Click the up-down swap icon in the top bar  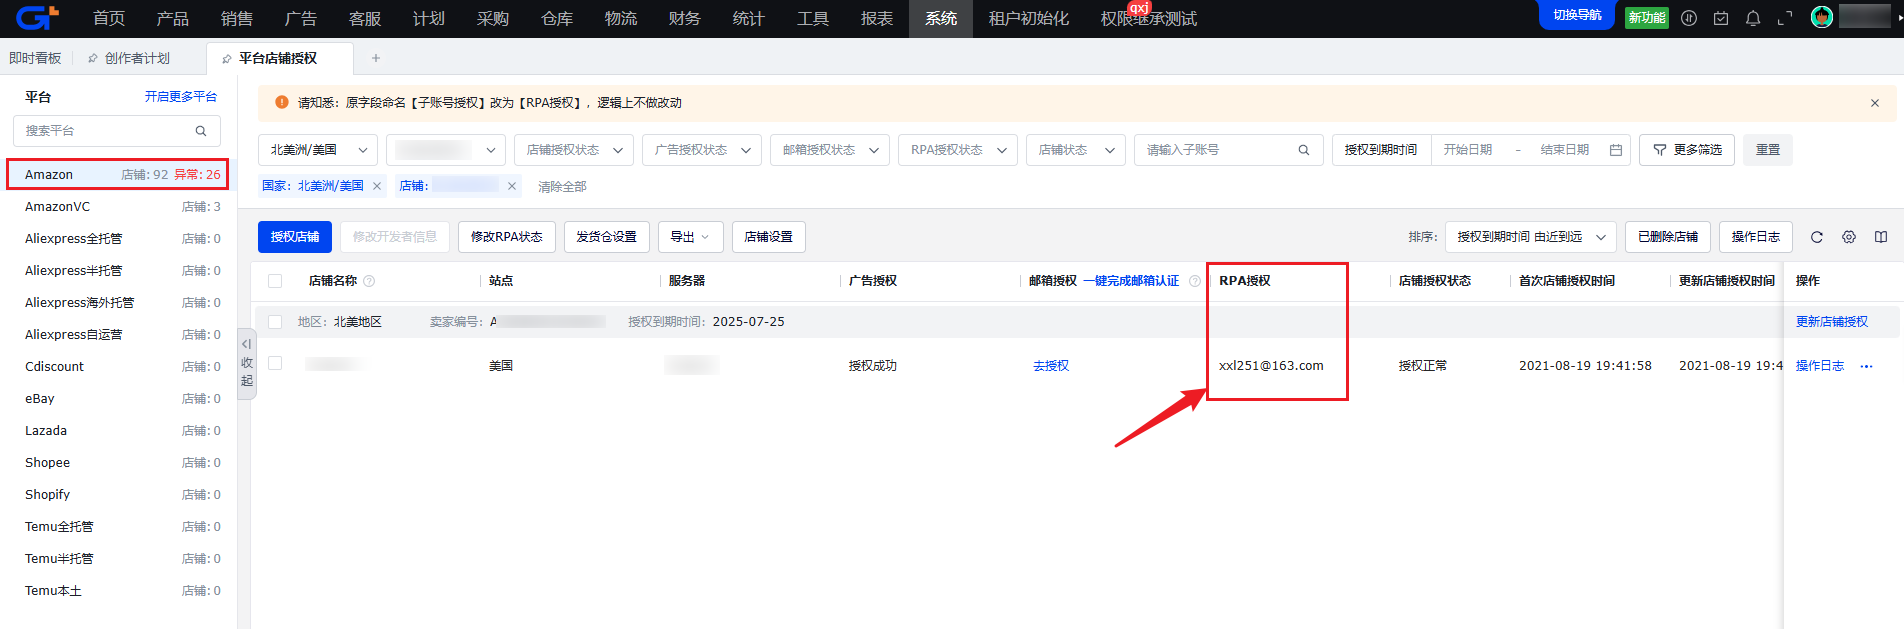[1689, 18]
